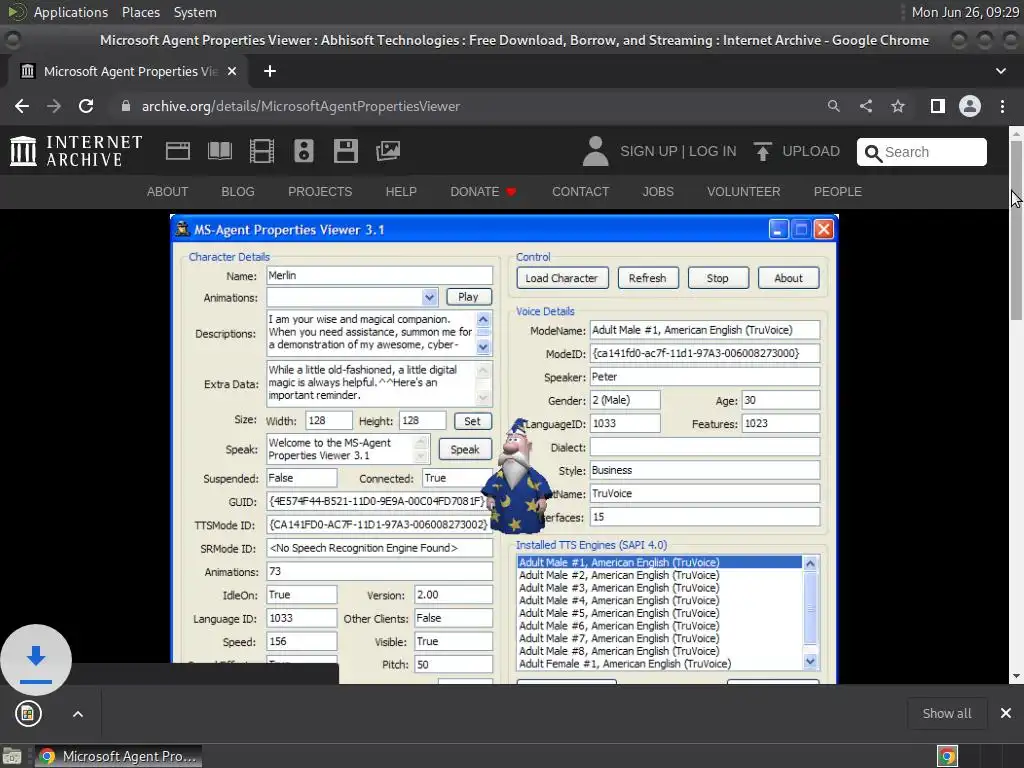The image size is (1024, 768).
Task: Open the VOLUNTEER nav link
Action: [x=743, y=191]
